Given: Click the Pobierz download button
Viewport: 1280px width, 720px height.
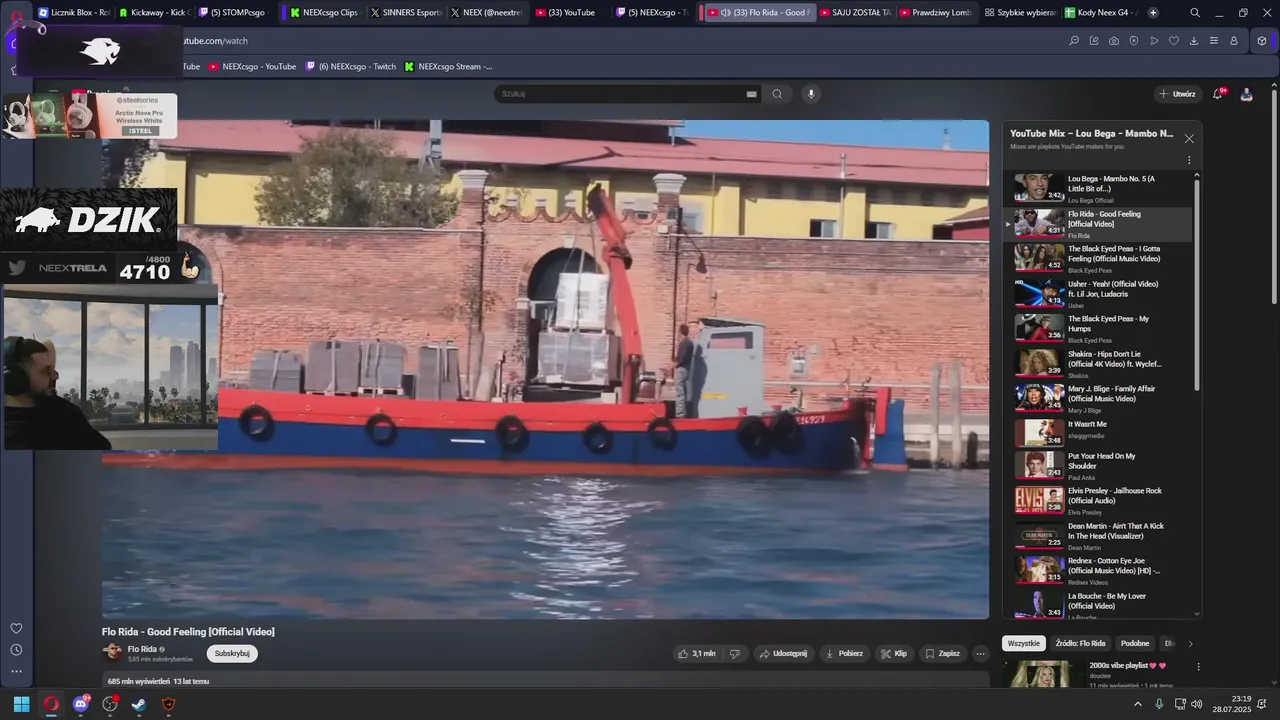Looking at the screenshot, I should coord(844,654).
